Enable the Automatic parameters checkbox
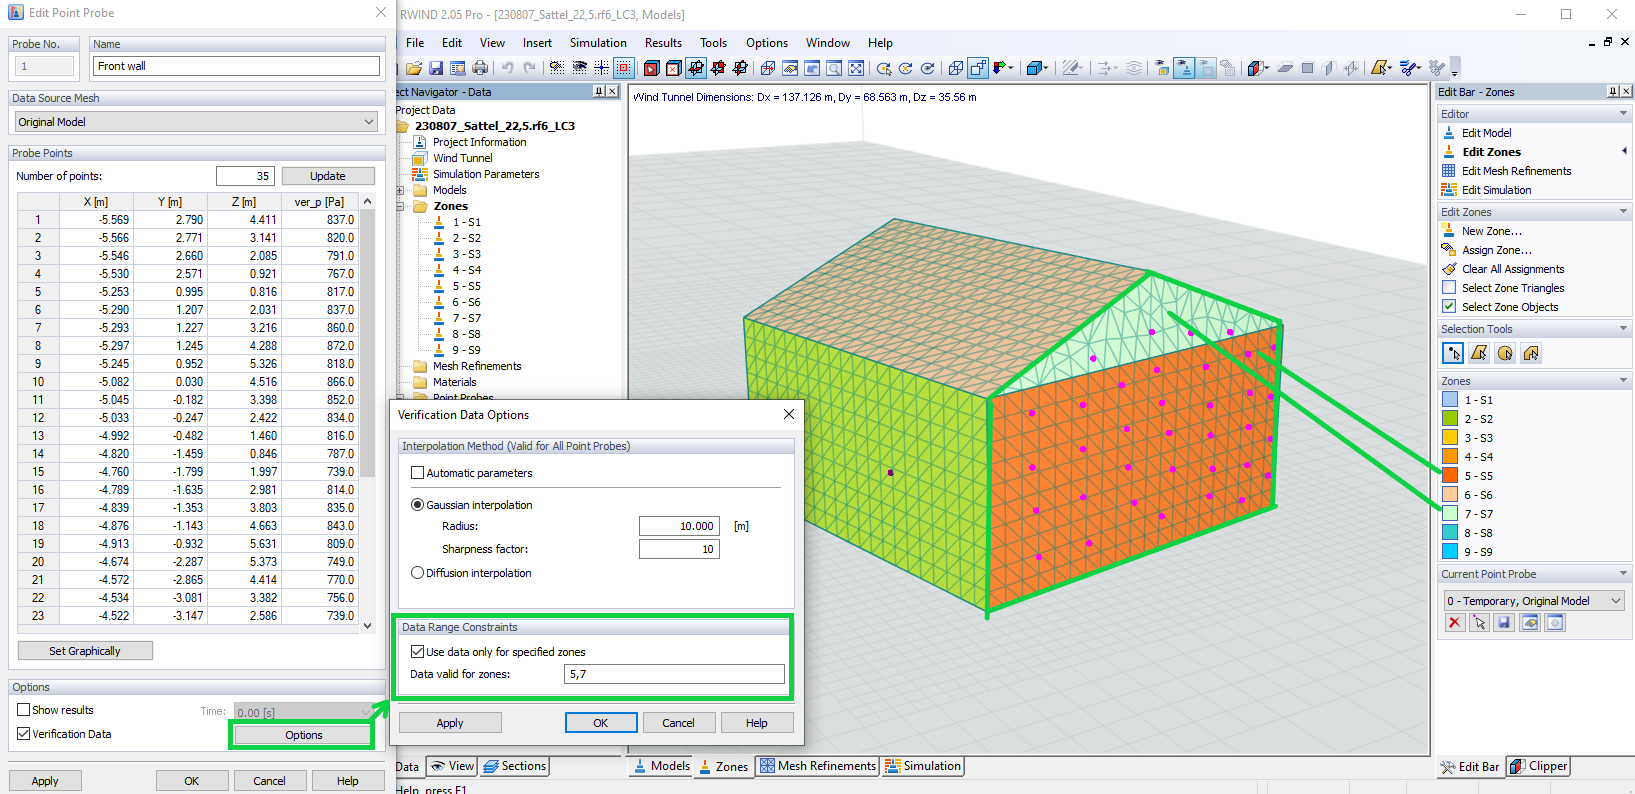Image resolution: width=1635 pixels, height=794 pixels. 418,473
